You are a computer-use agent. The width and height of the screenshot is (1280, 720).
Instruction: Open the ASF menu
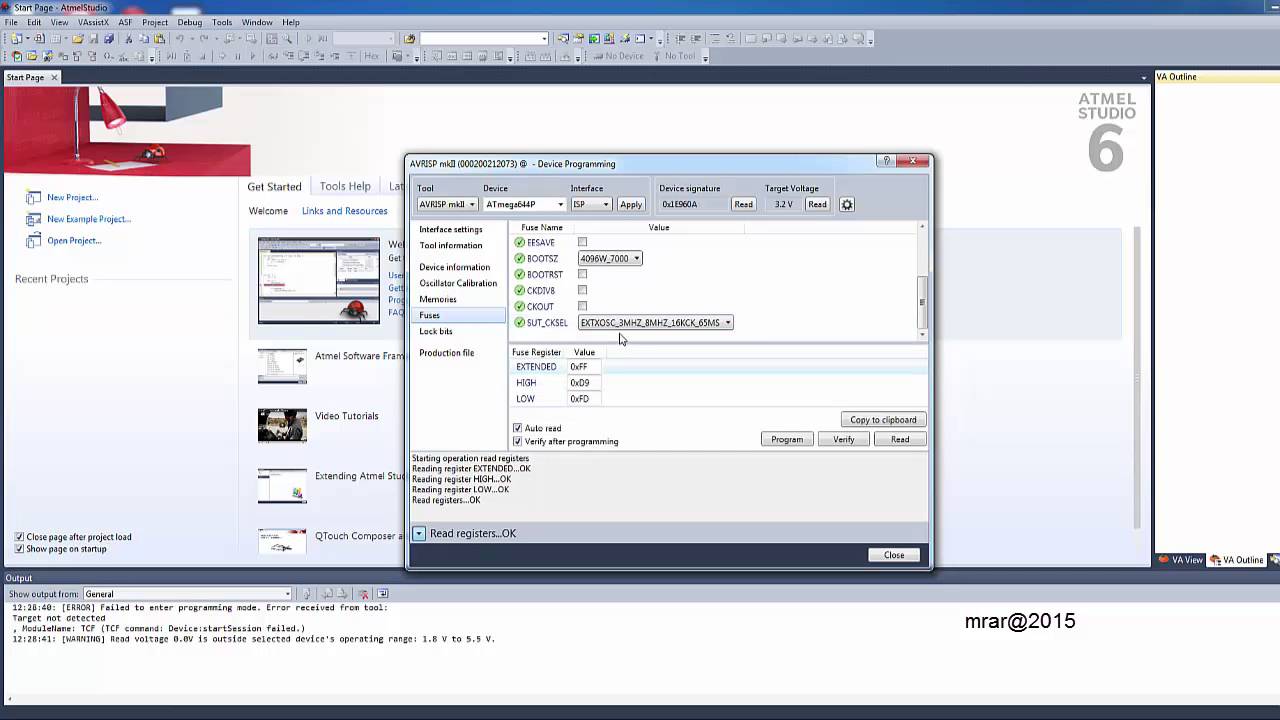(x=125, y=22)
